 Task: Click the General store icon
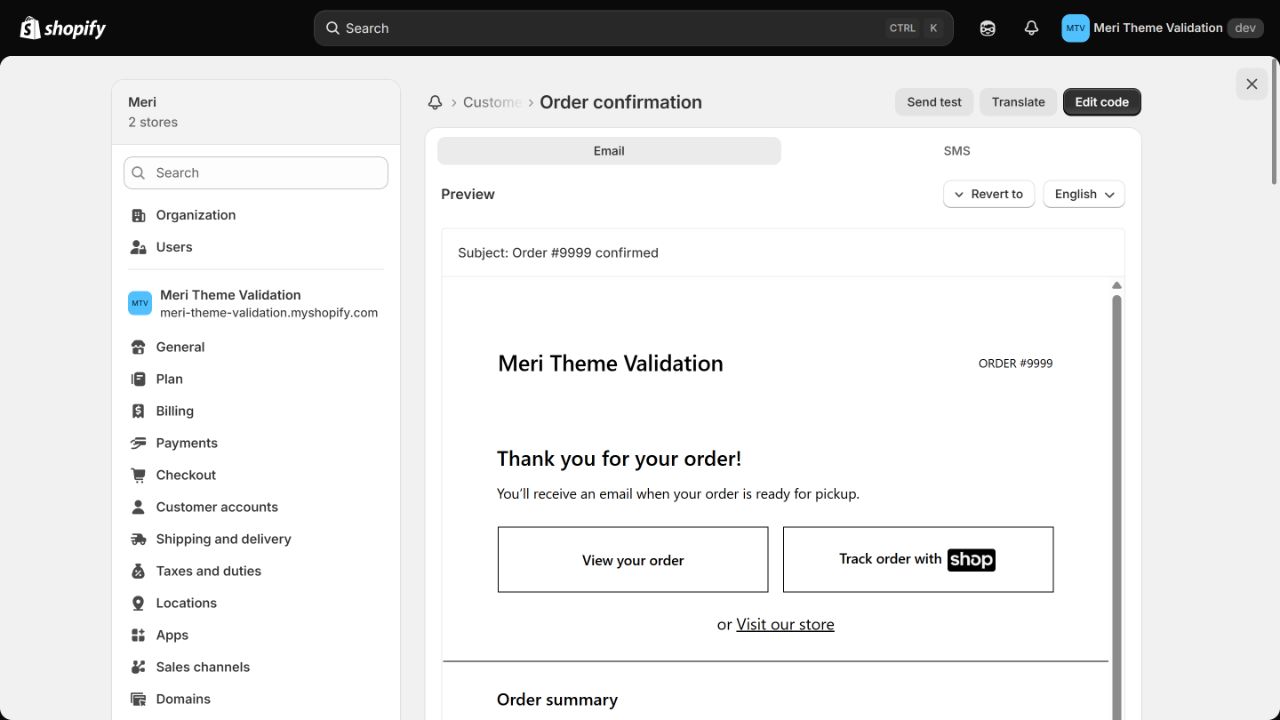(138, 347)
